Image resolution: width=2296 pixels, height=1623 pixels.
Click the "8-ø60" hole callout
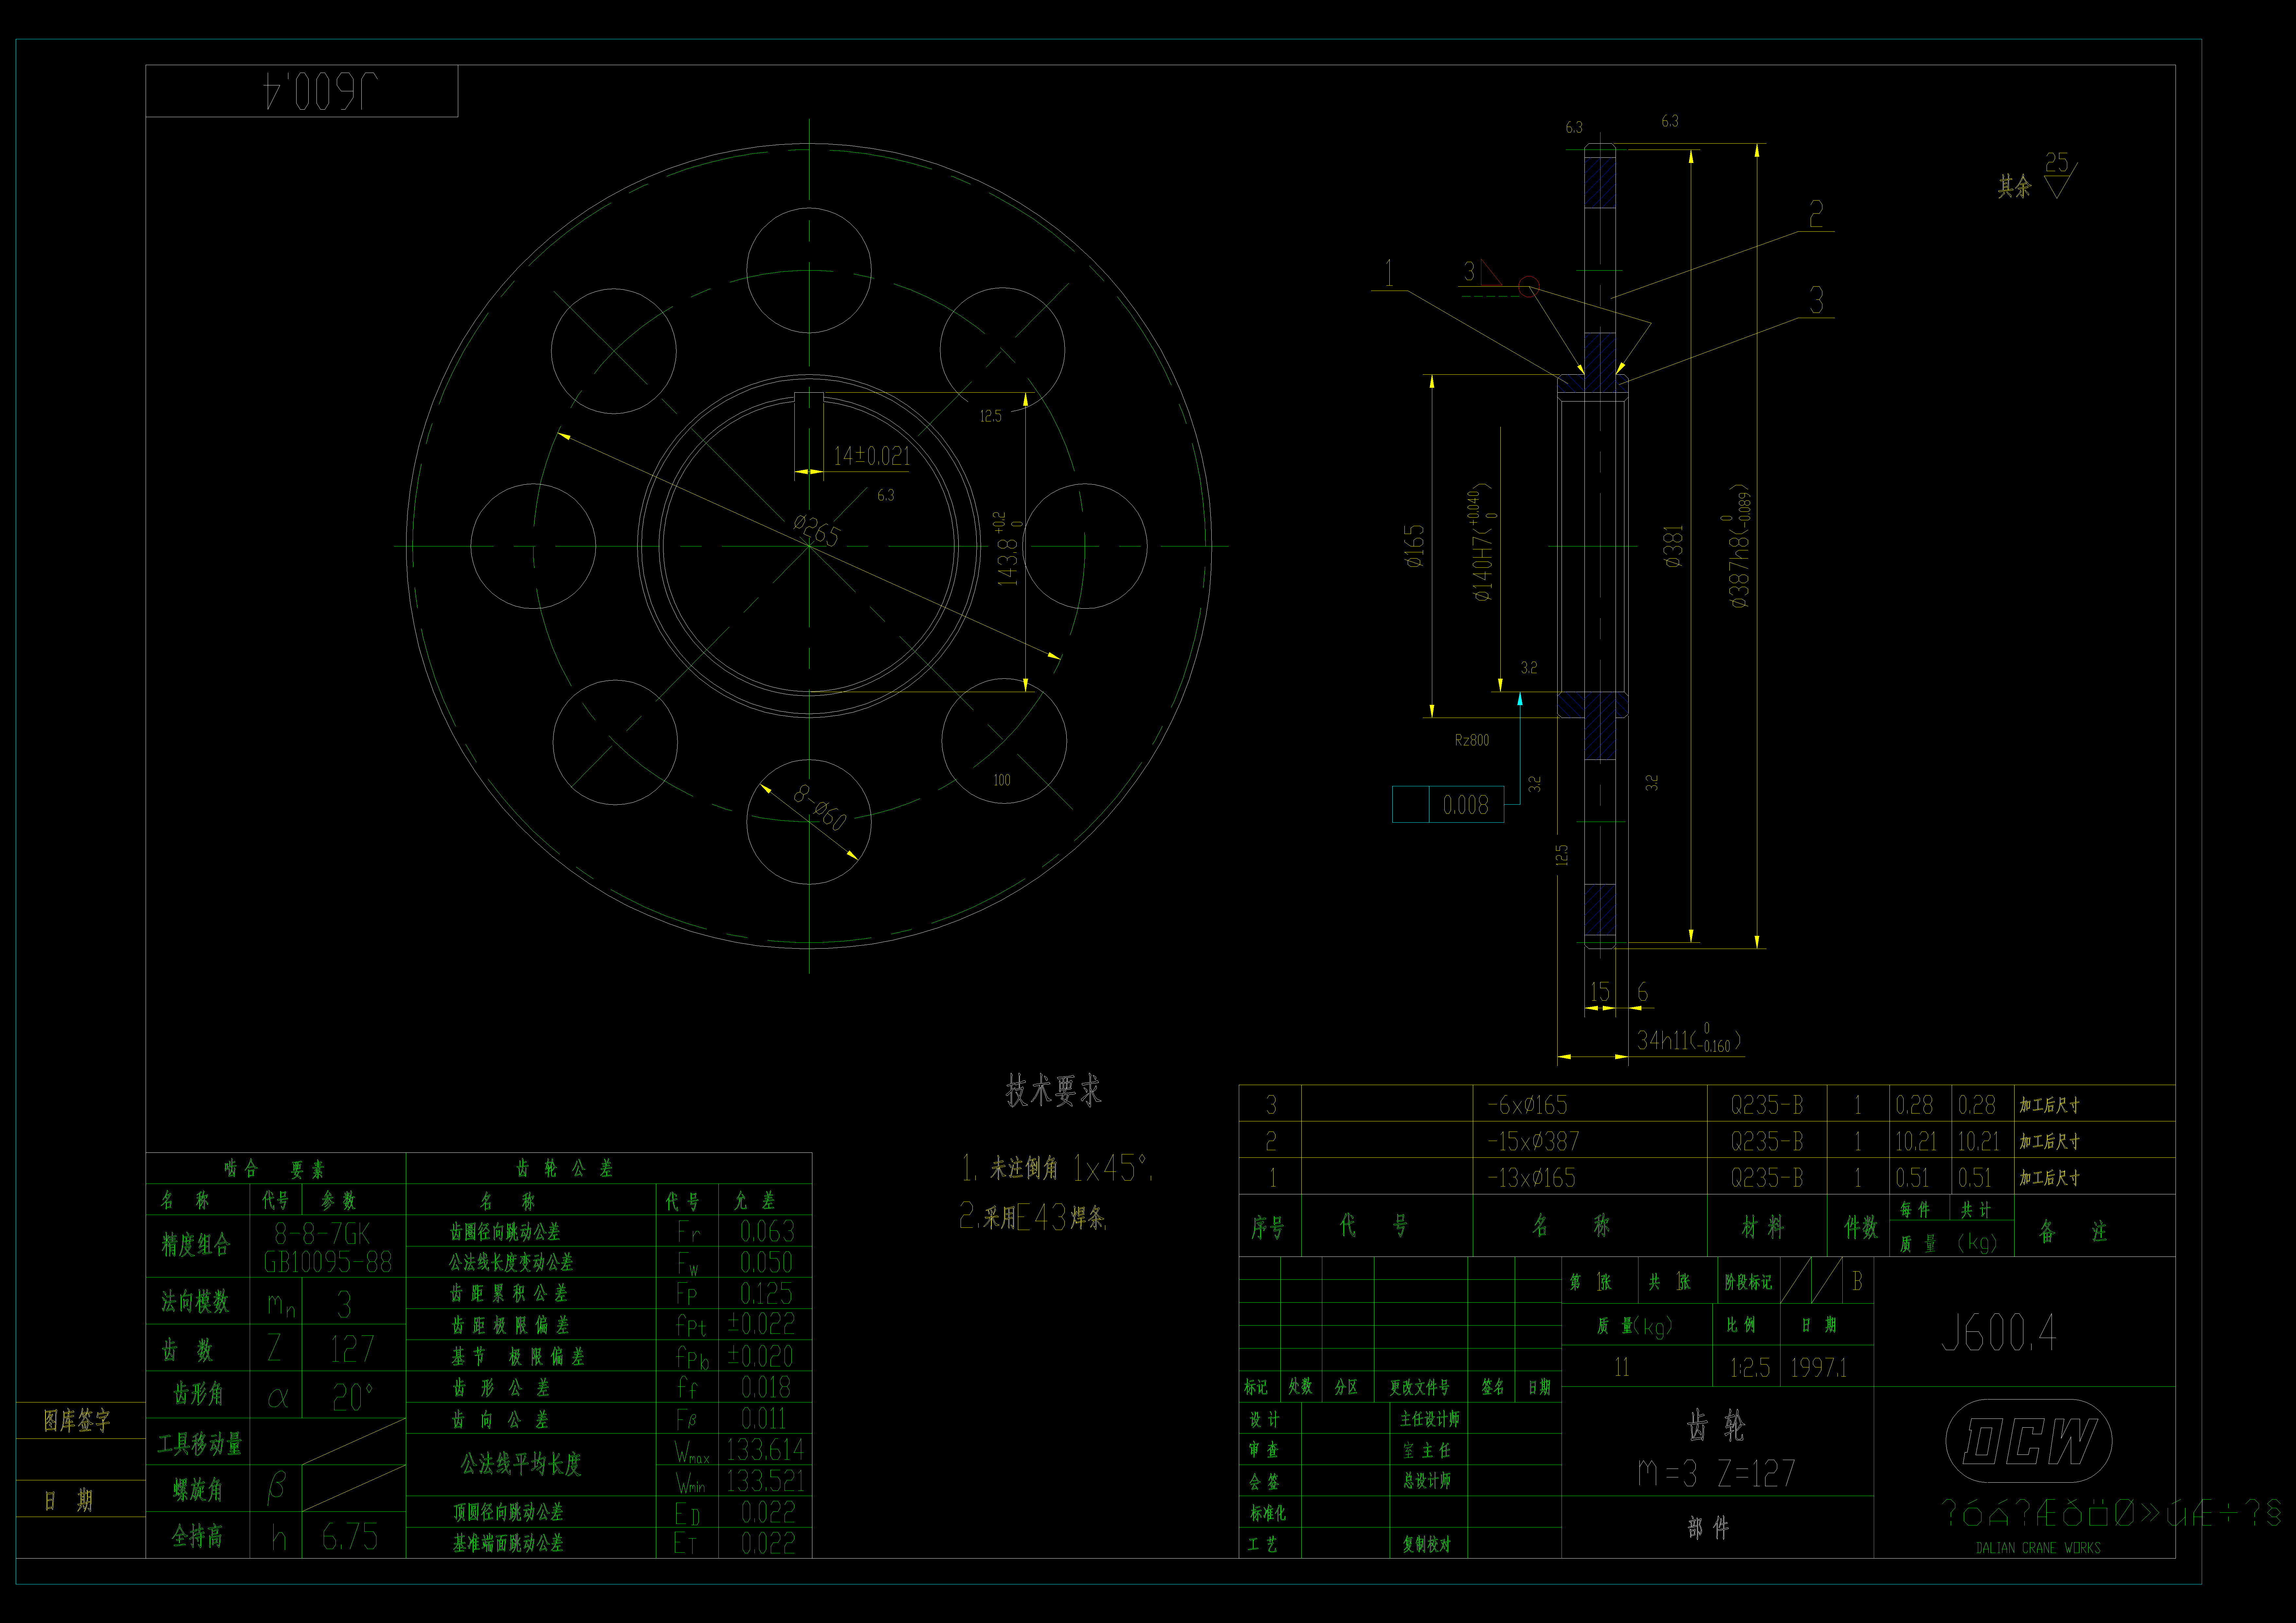coord(820,808)
